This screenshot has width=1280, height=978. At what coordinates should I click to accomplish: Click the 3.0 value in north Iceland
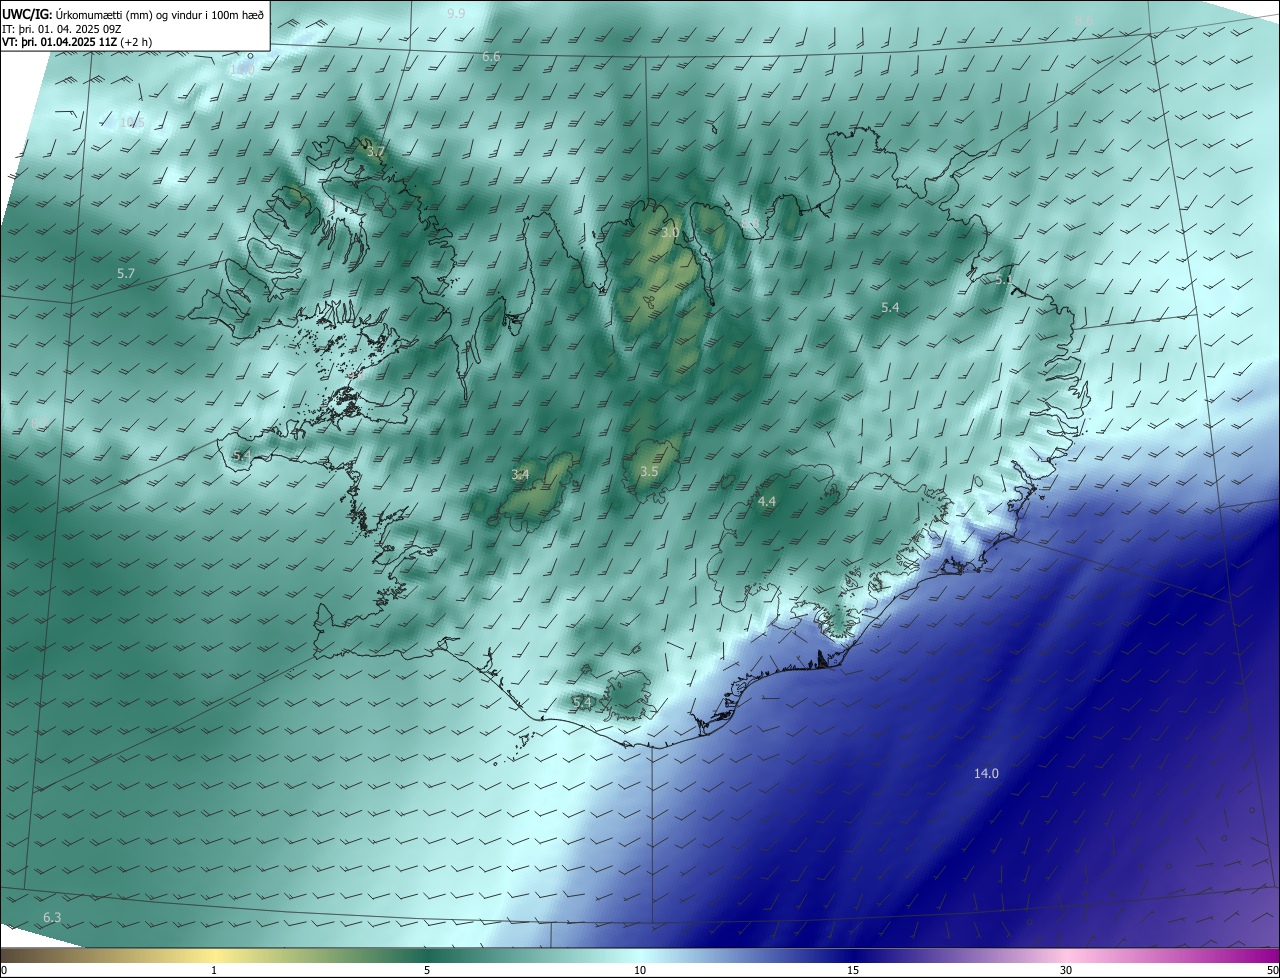point(669,232)
